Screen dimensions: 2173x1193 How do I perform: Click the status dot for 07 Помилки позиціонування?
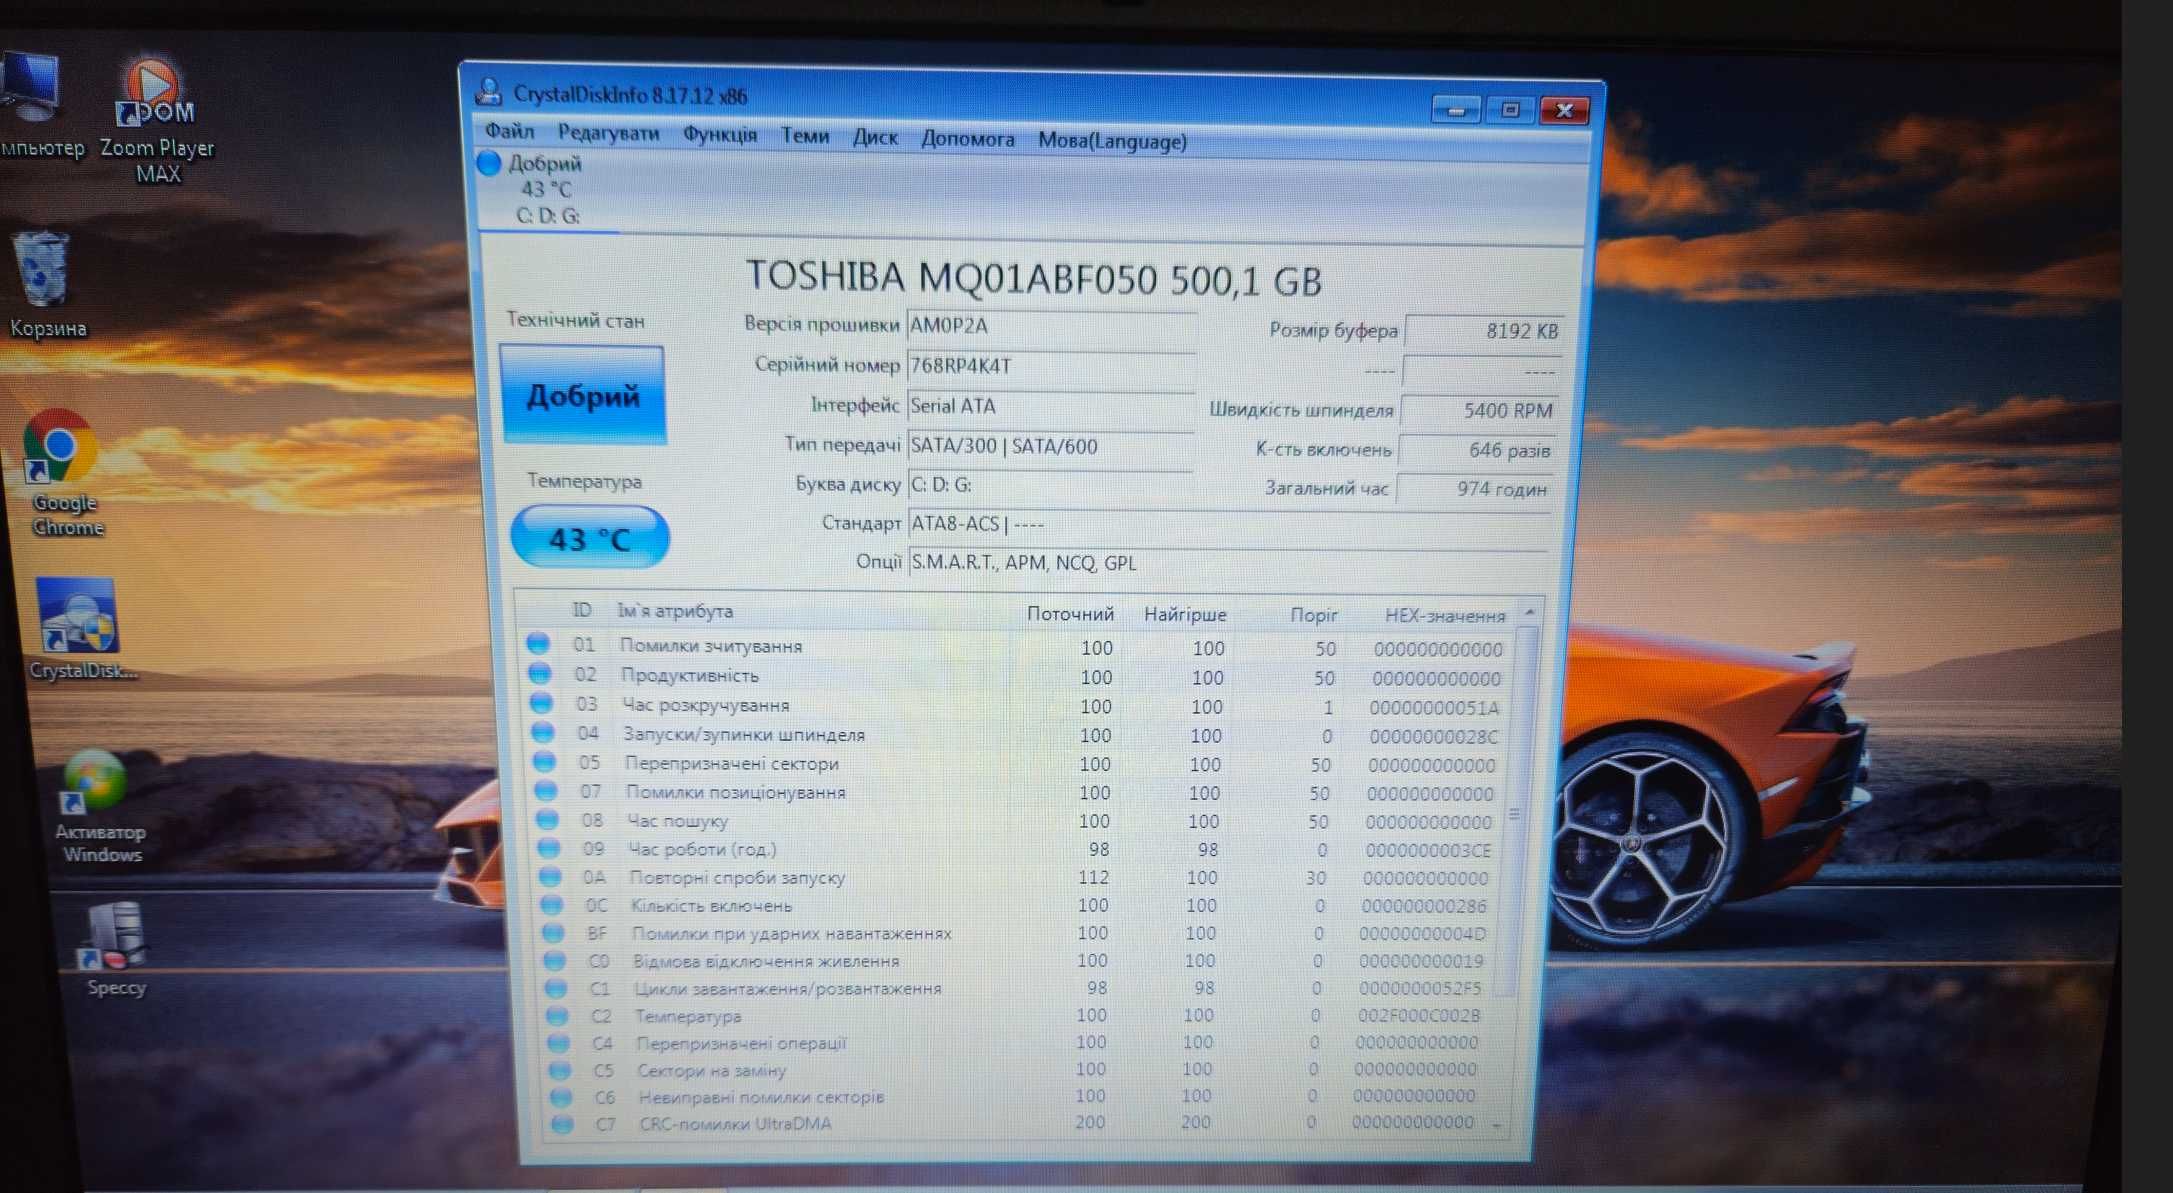pos(546,790)
